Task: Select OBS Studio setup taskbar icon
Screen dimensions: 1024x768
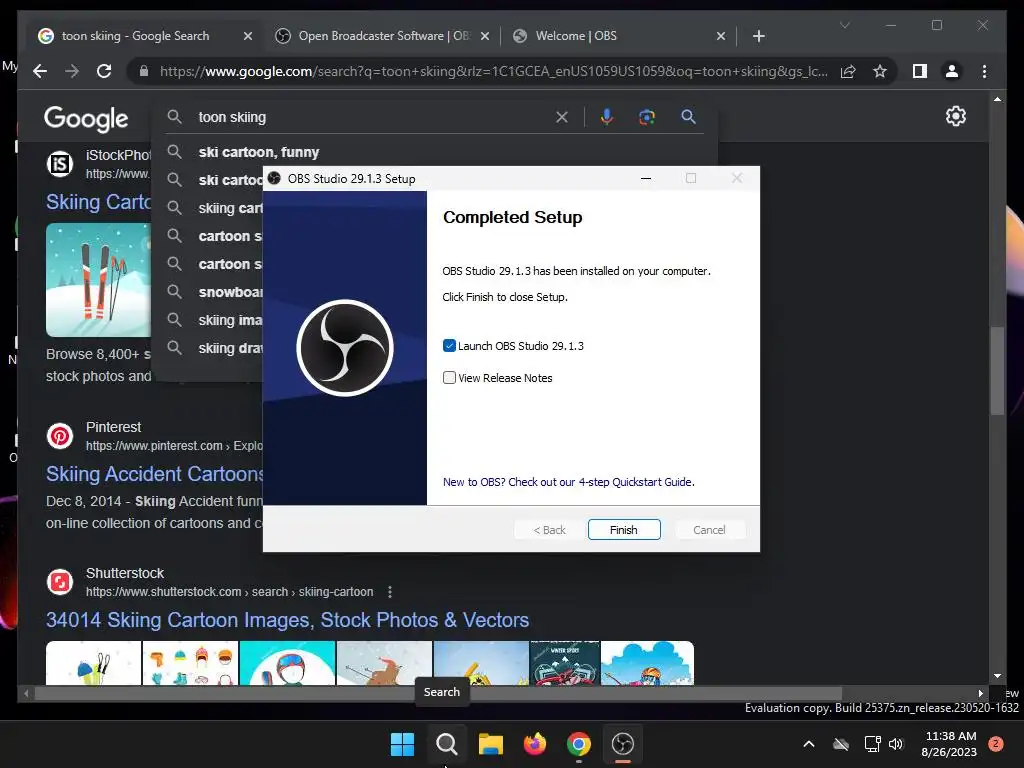Action: tap(622, 744)
